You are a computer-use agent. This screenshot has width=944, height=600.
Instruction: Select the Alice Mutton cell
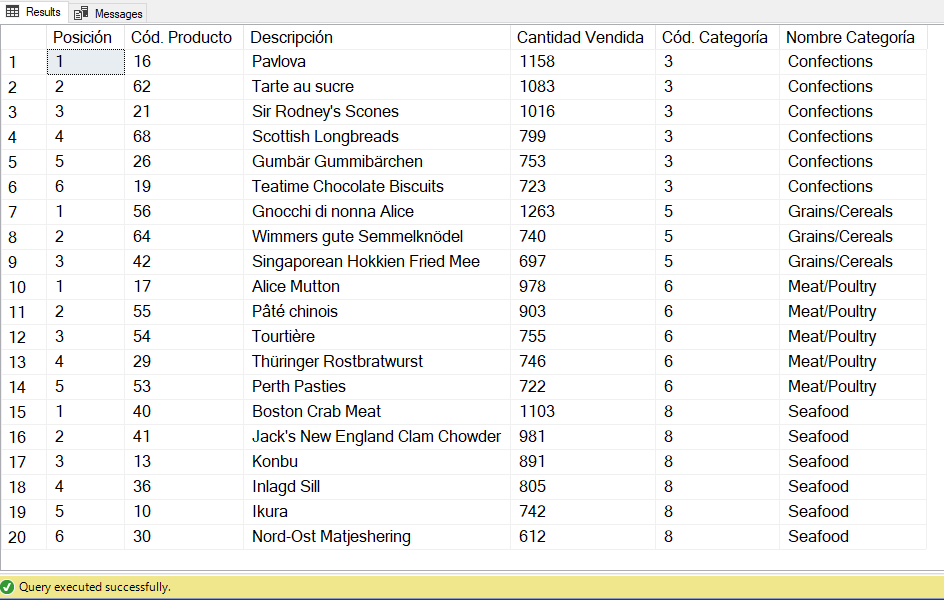click(377, 286)
